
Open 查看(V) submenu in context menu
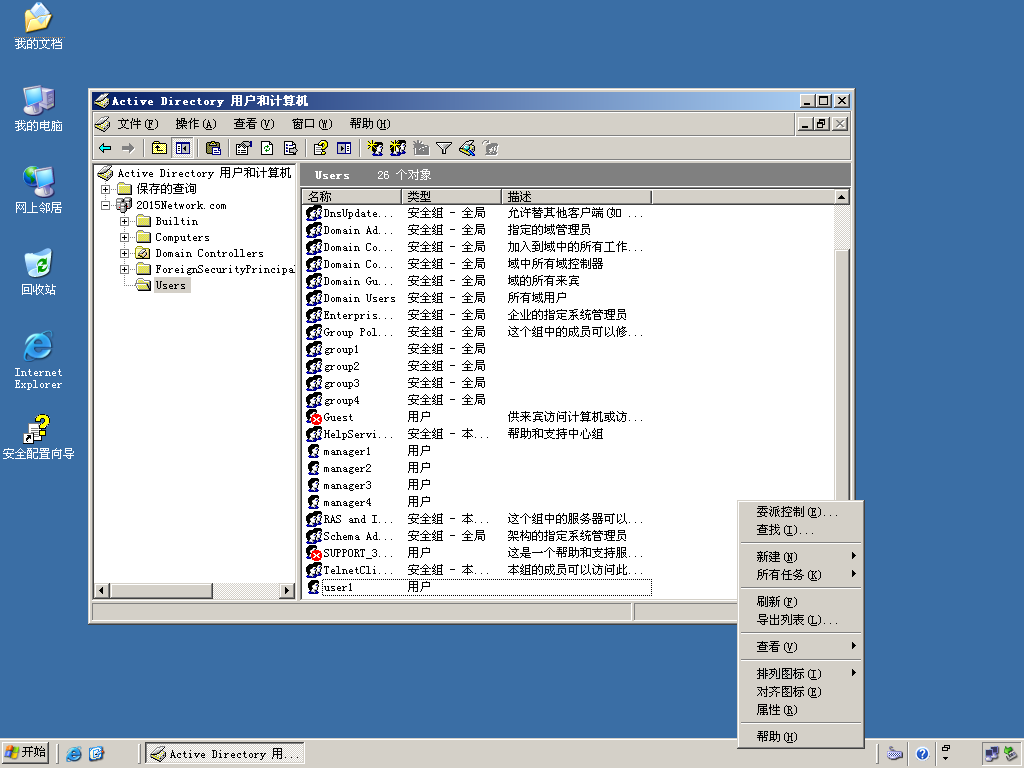pyautogui.click(x=801, y=647)
